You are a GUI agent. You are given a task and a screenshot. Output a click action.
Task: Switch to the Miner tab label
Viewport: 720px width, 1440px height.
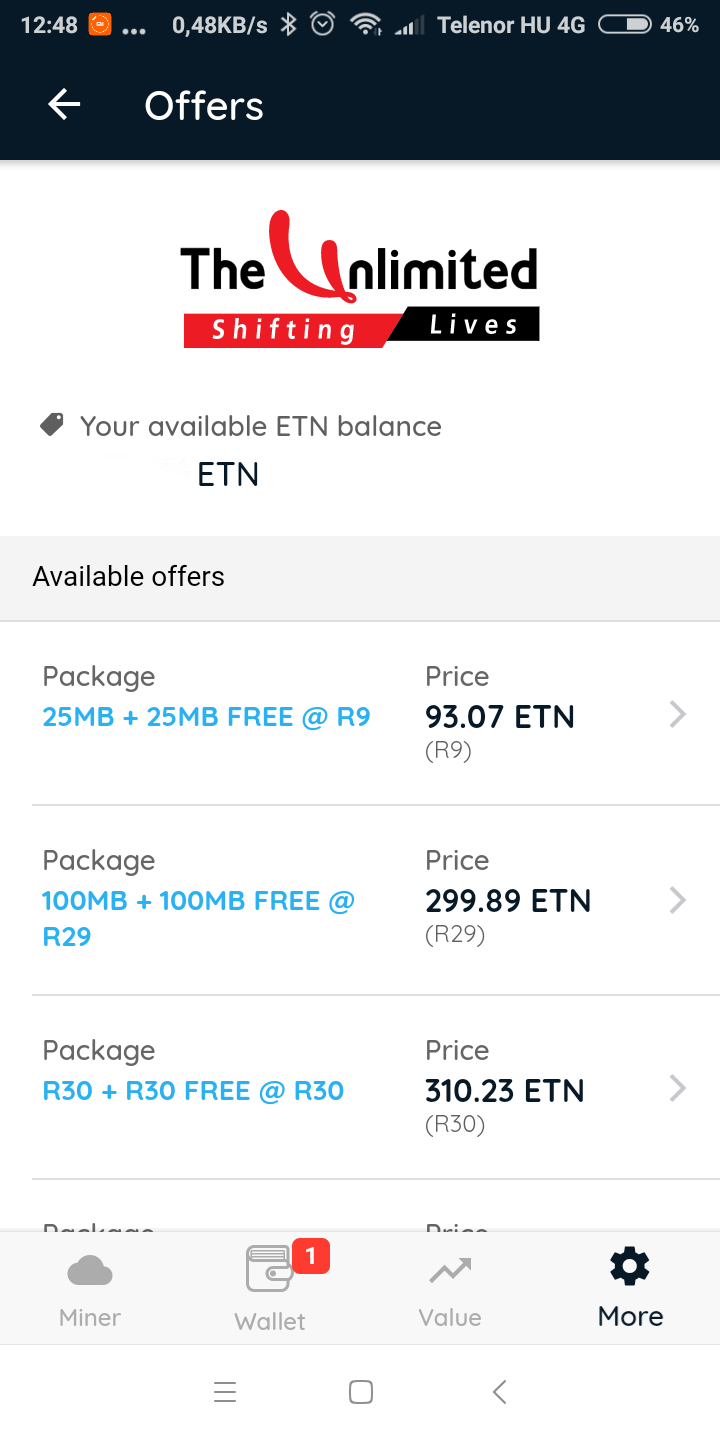coord(90,1317)
